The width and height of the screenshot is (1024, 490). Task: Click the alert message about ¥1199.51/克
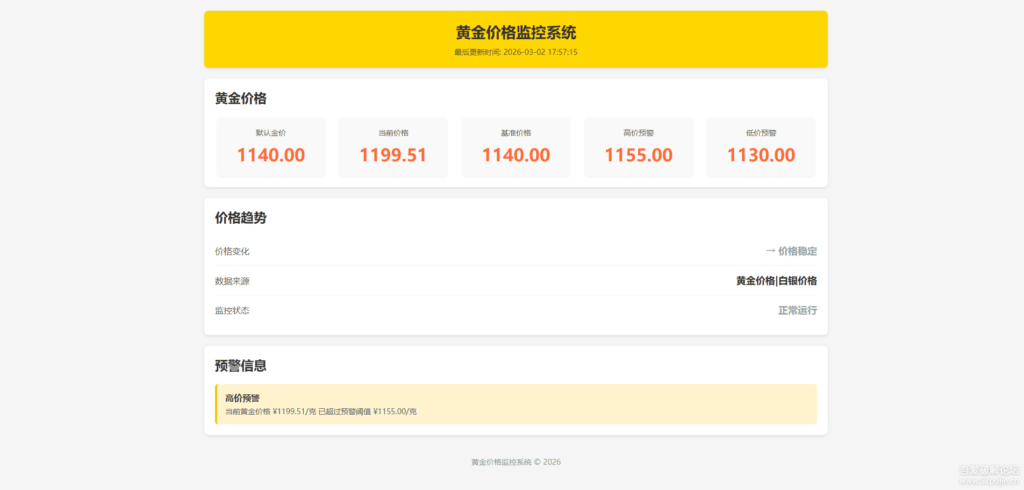(x=320, y=411)
